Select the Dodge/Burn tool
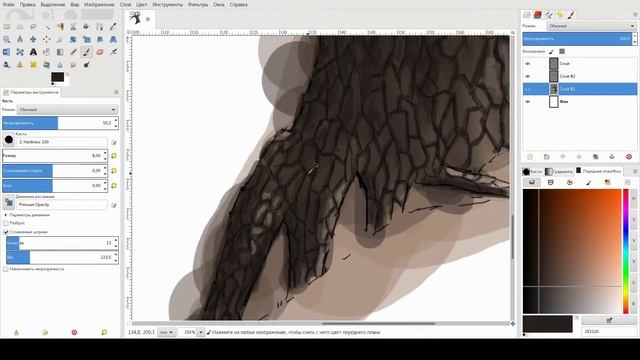The height and width of the screenshot is (360, 640). [87, 65]
